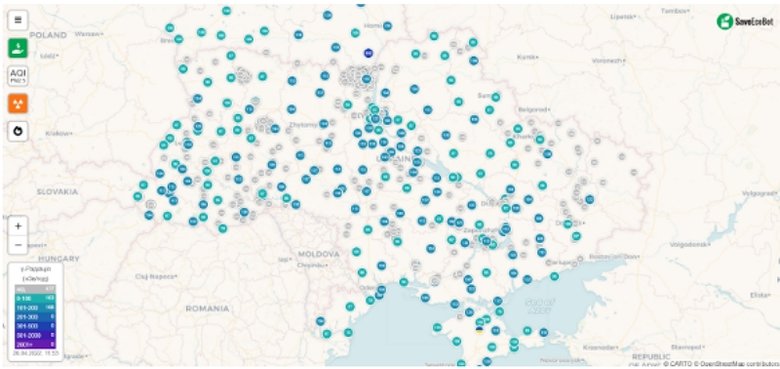
Task: Select the 0-100 teal legend row
Action: (35, 298)
